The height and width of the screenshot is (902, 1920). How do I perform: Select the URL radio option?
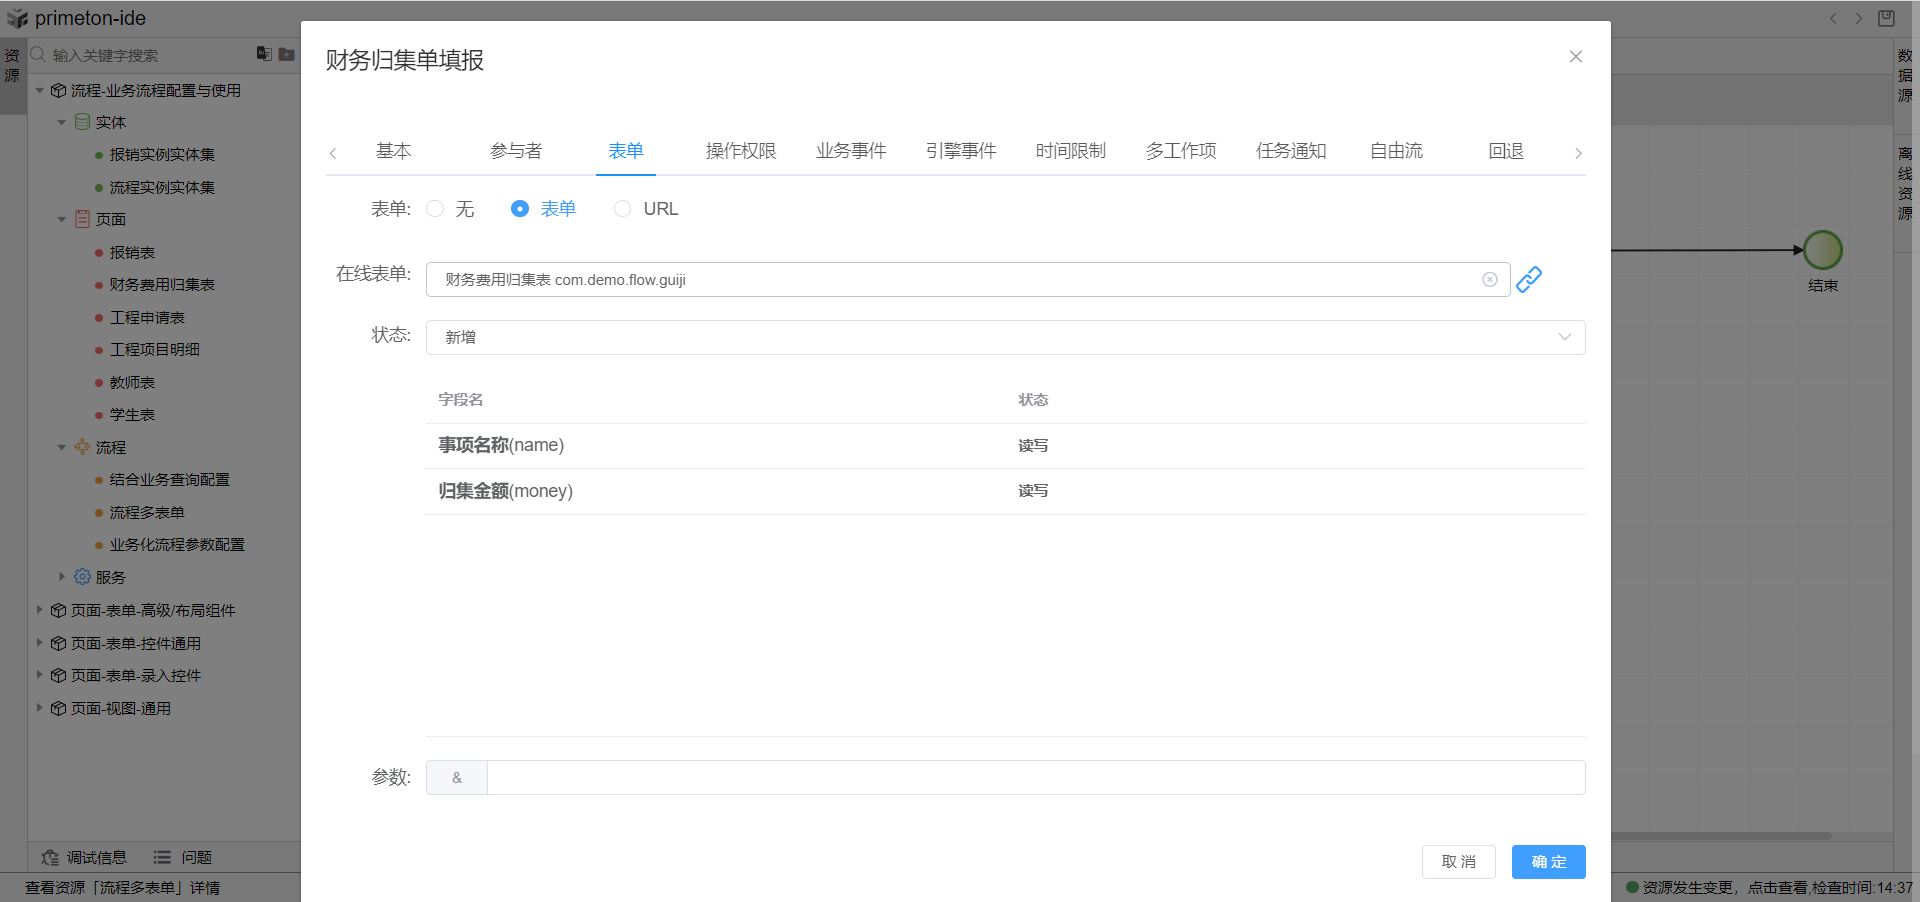623,209
